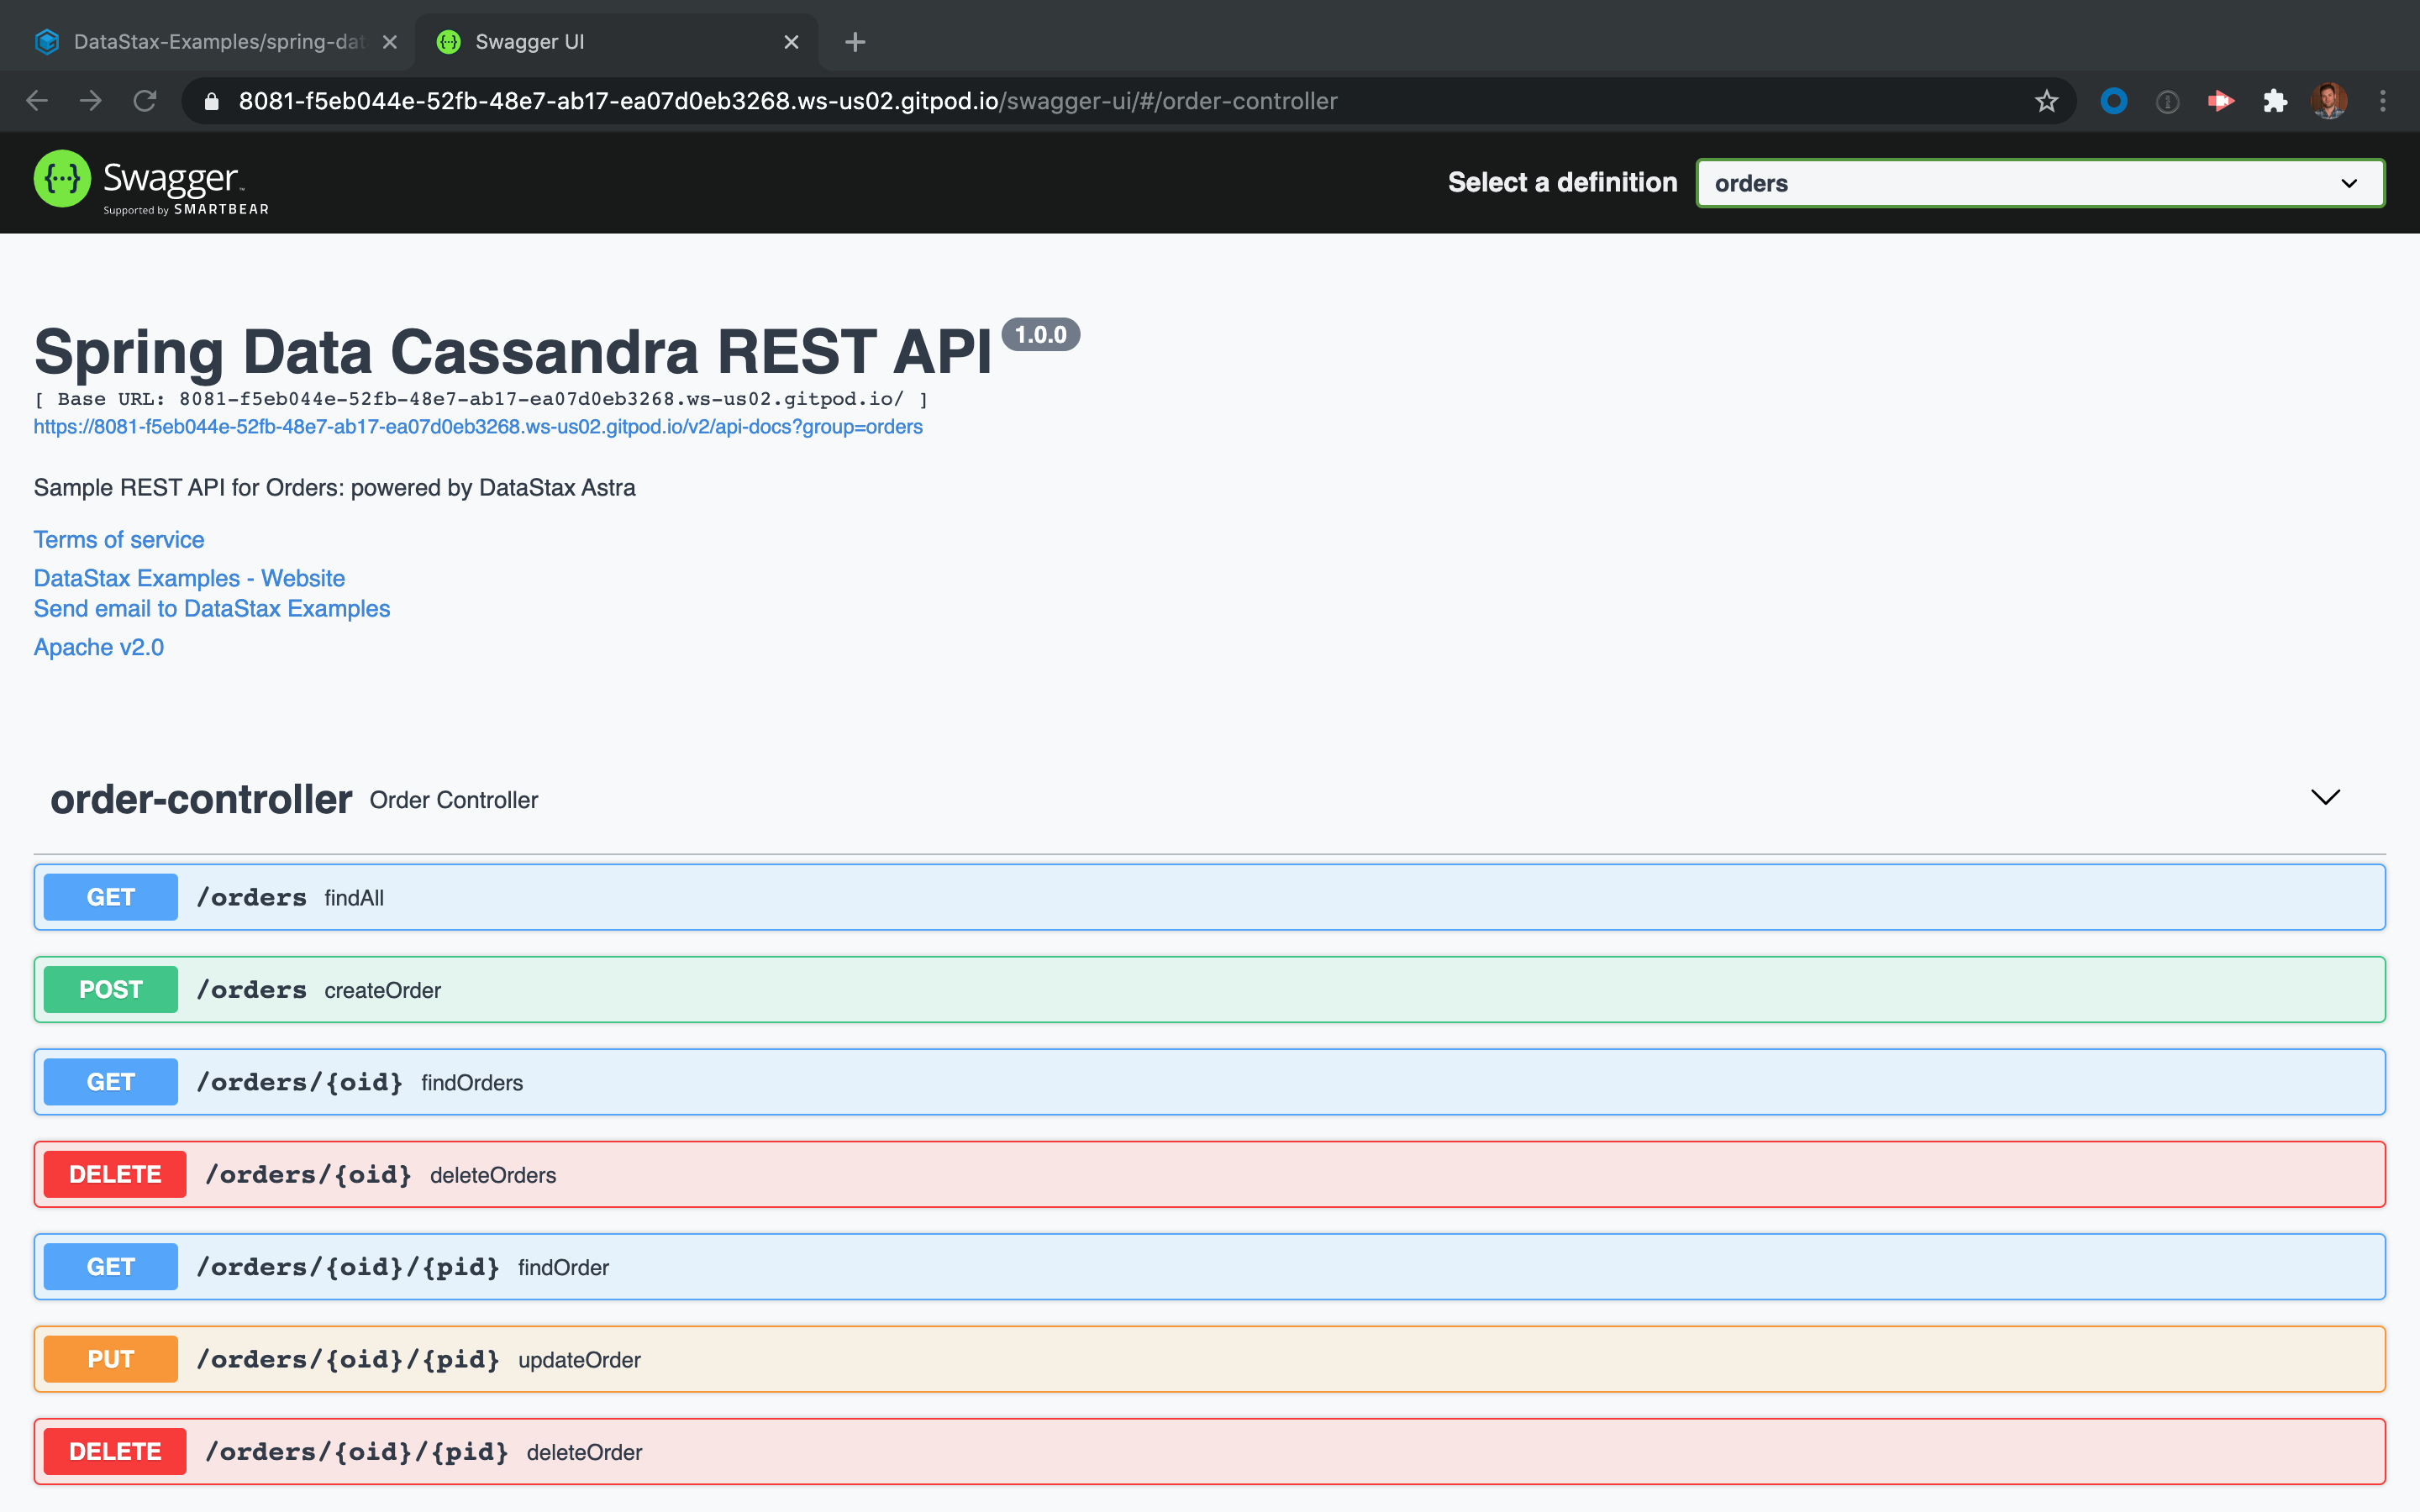This screenshot has height=1512, width=2420.
Task: Open the Terms of service link
Action: [x=118, y=539]
